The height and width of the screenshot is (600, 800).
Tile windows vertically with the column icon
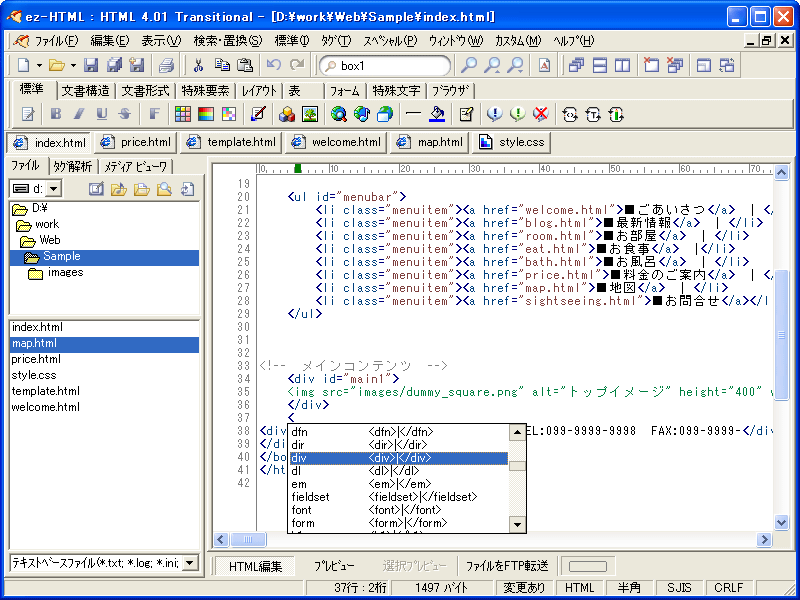[x=622, y=65]
